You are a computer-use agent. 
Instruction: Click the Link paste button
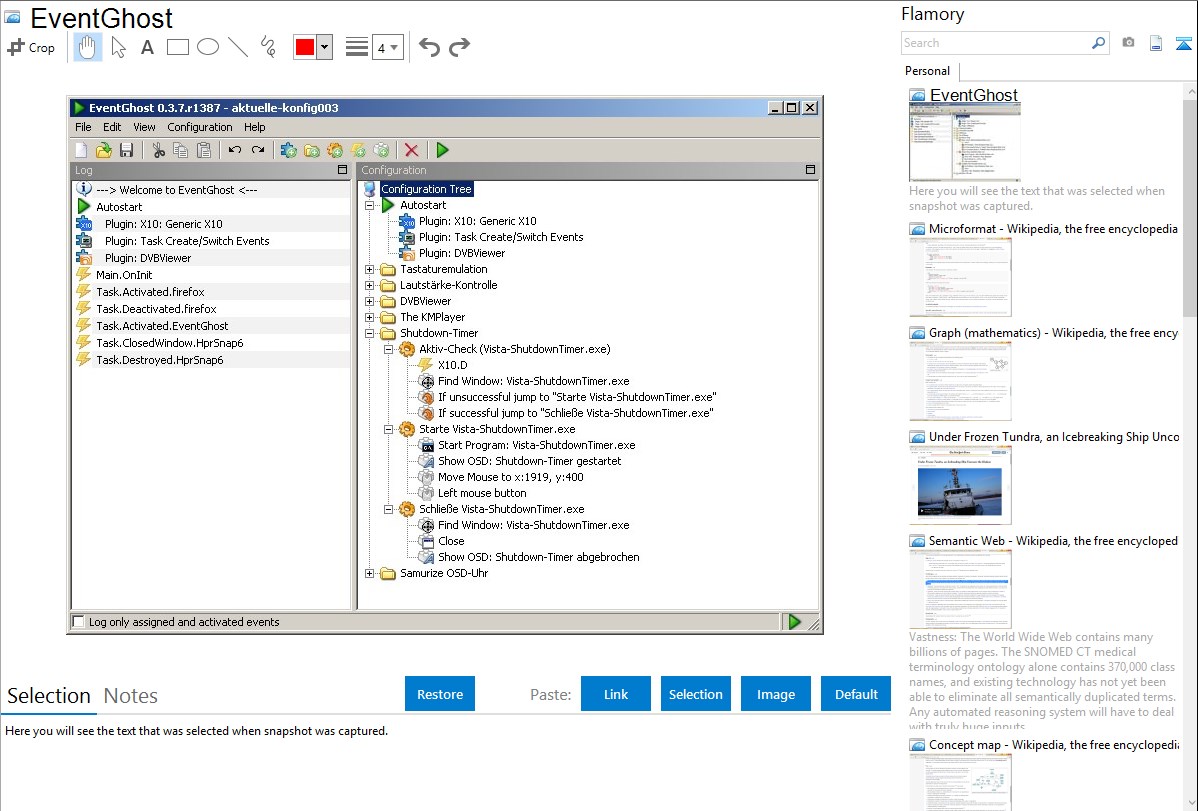(616, 694)
